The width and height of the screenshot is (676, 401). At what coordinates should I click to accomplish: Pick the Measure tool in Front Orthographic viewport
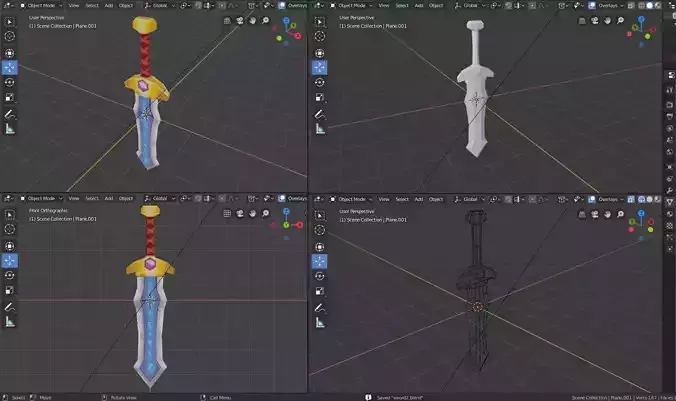9,322
